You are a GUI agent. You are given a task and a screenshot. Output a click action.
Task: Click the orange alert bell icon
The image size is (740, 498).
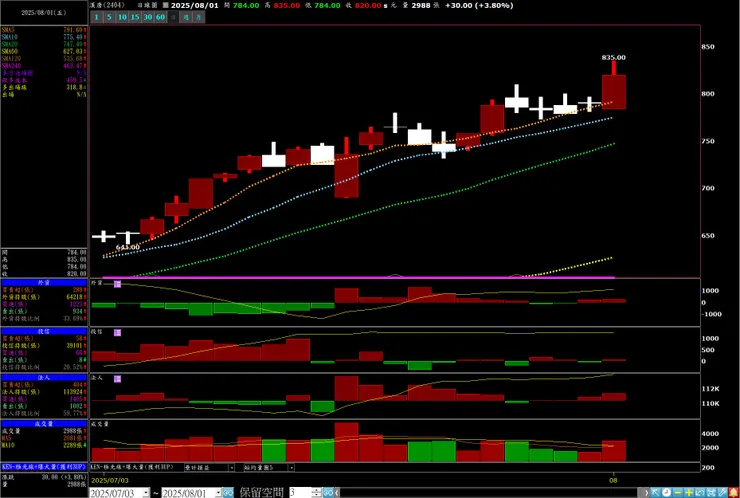pos(734,493)
